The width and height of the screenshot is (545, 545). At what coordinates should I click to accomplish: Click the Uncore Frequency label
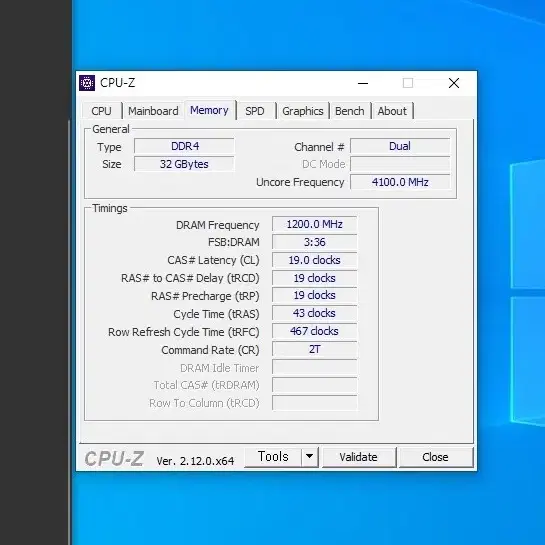pyautogui.click(x=300, y=182)
